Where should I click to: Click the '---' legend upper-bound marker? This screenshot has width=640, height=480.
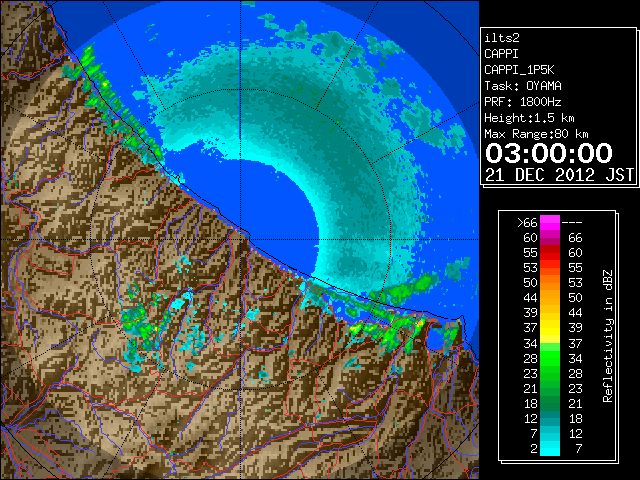(x=572, y=223)
